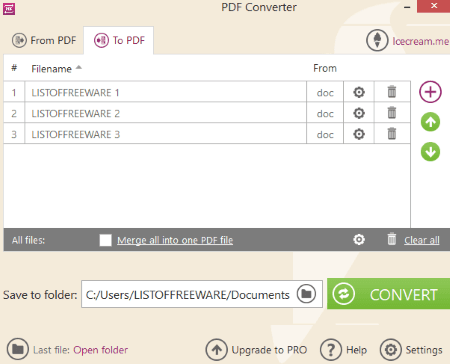Viewport: 450px width, 364px height.
Task: Delete LISTOFFREEWARE 2 from the list
Action: coord(392,113)
